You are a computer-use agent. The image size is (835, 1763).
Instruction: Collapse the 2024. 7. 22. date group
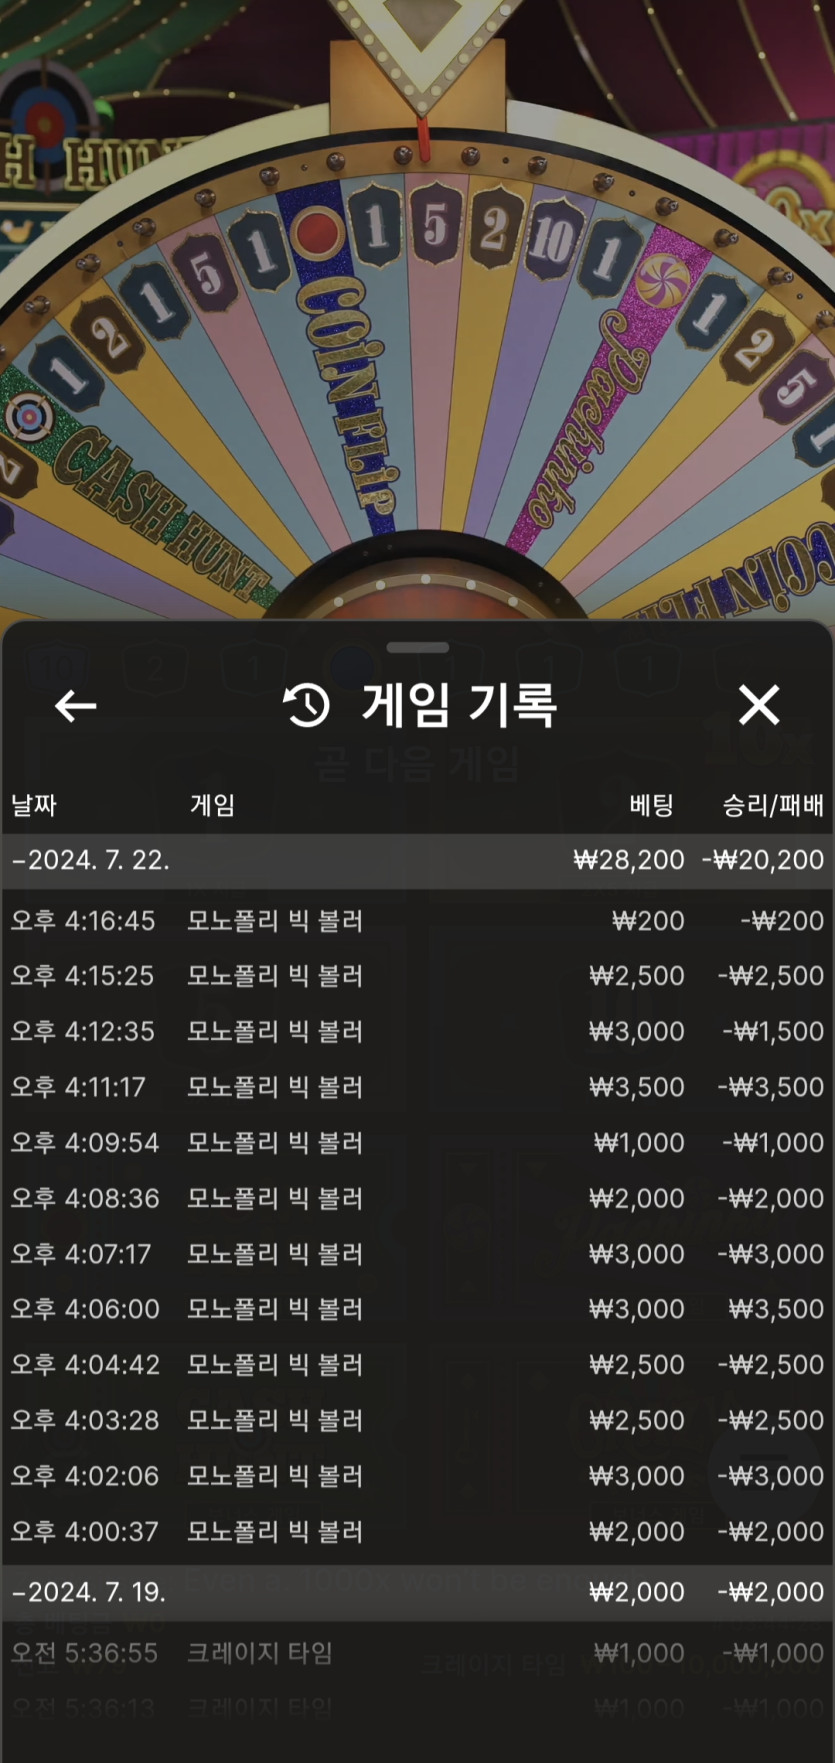click(x=418, y=861)
